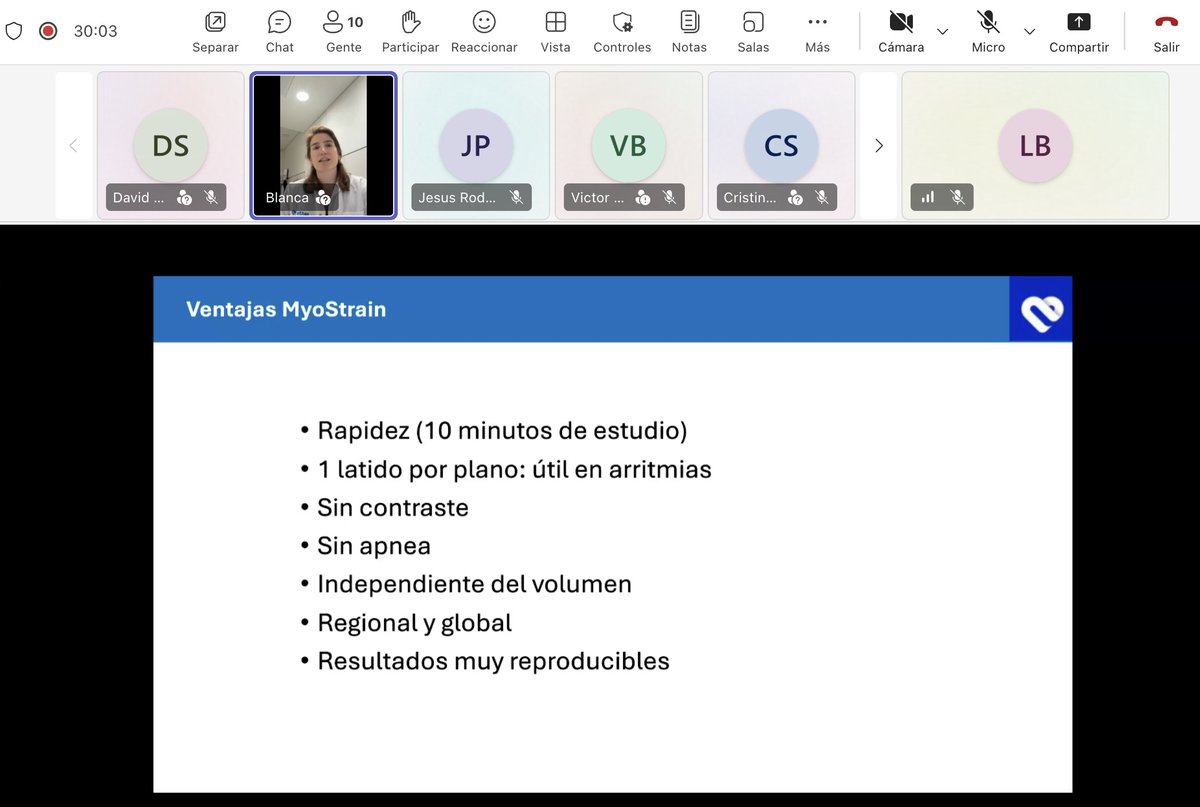Click muted mic icon on Jesus Rod tile
This screenshot has height=807, width=1200.
coord(516,197)
